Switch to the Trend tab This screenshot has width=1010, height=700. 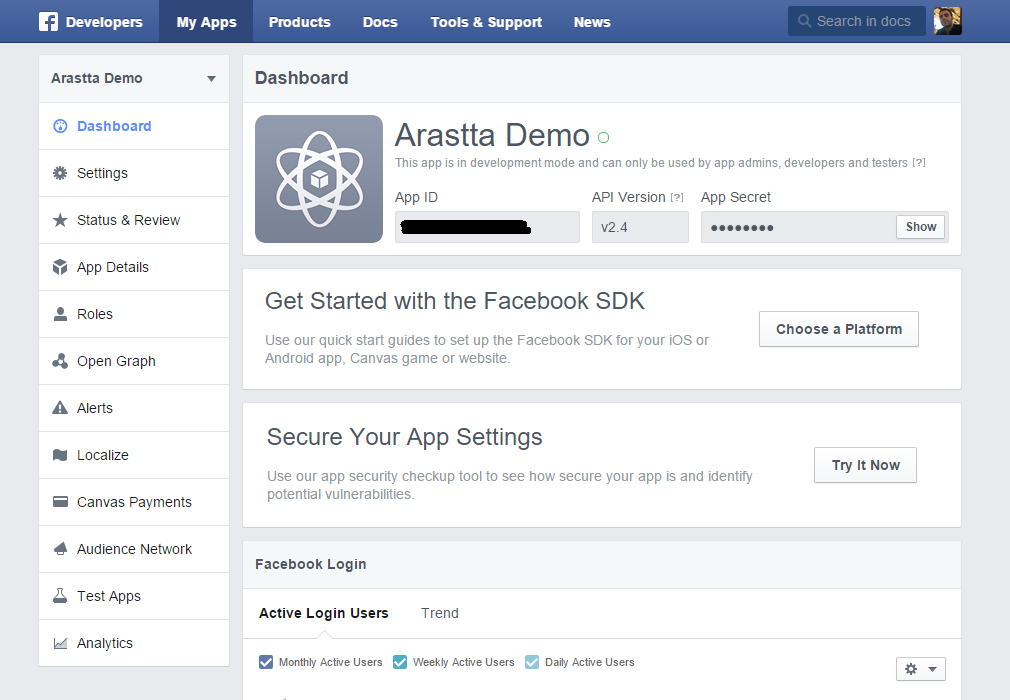point(440,613)
